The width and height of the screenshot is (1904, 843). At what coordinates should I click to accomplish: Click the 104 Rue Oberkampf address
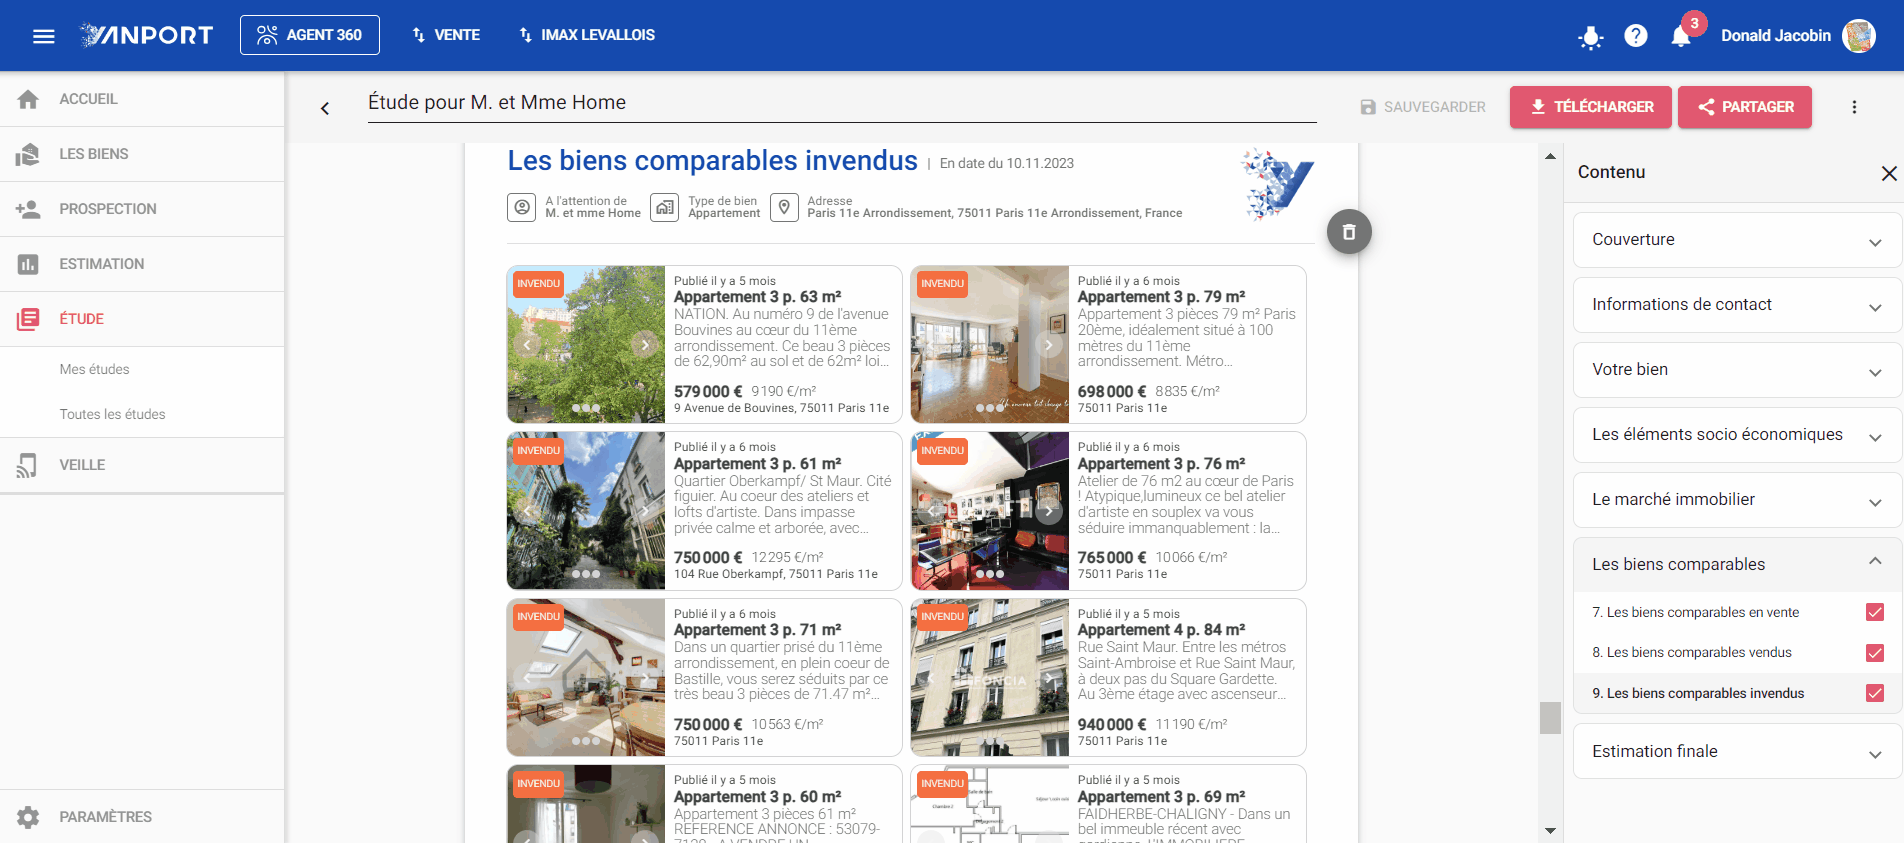tap(776, 574)
